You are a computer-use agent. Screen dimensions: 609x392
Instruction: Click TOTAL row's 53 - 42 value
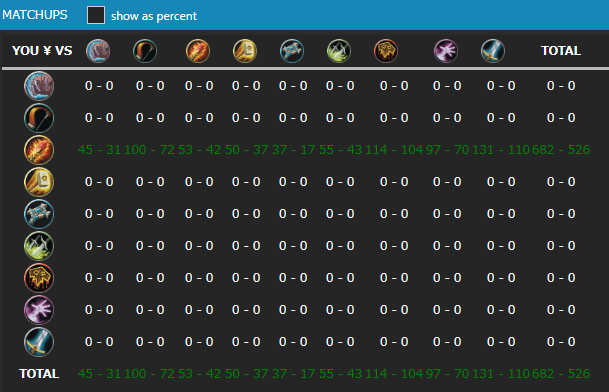[199, 374]
